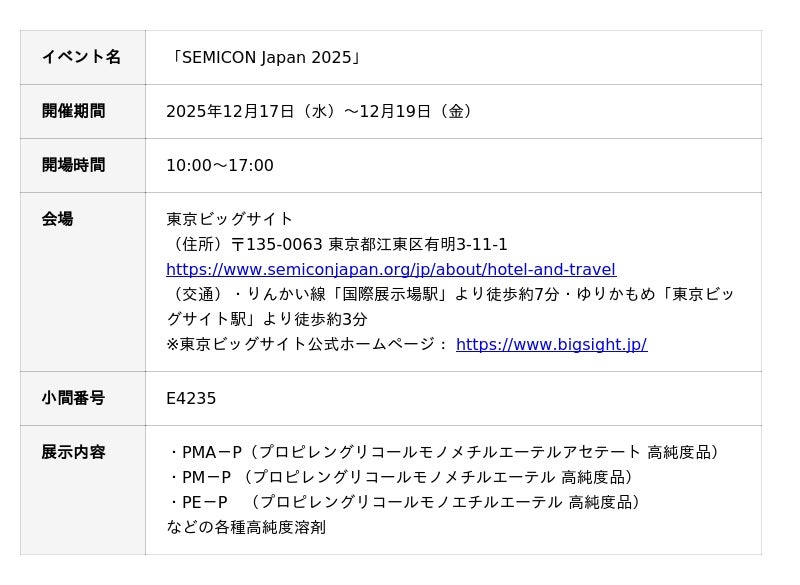Click the PM−P product line
Viewport: 800px width, 585px height.
(402, 477)
